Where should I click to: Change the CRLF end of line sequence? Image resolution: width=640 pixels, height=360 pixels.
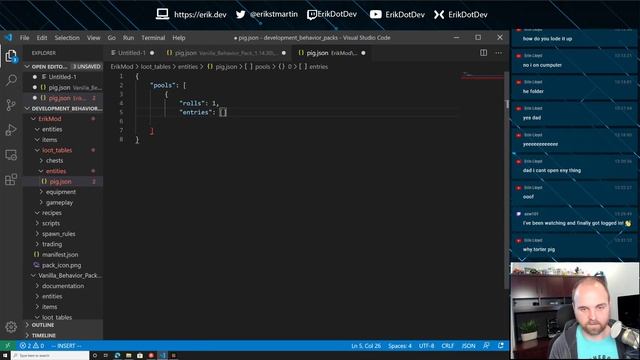click(447, 346)
